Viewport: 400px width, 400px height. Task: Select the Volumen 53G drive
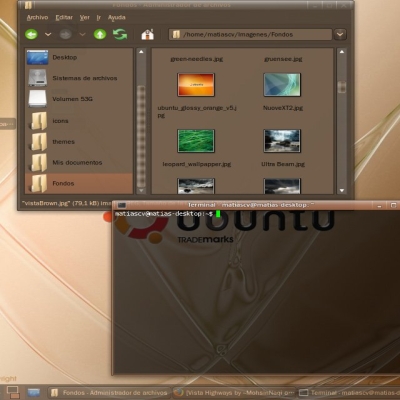[x=79, y=99]
